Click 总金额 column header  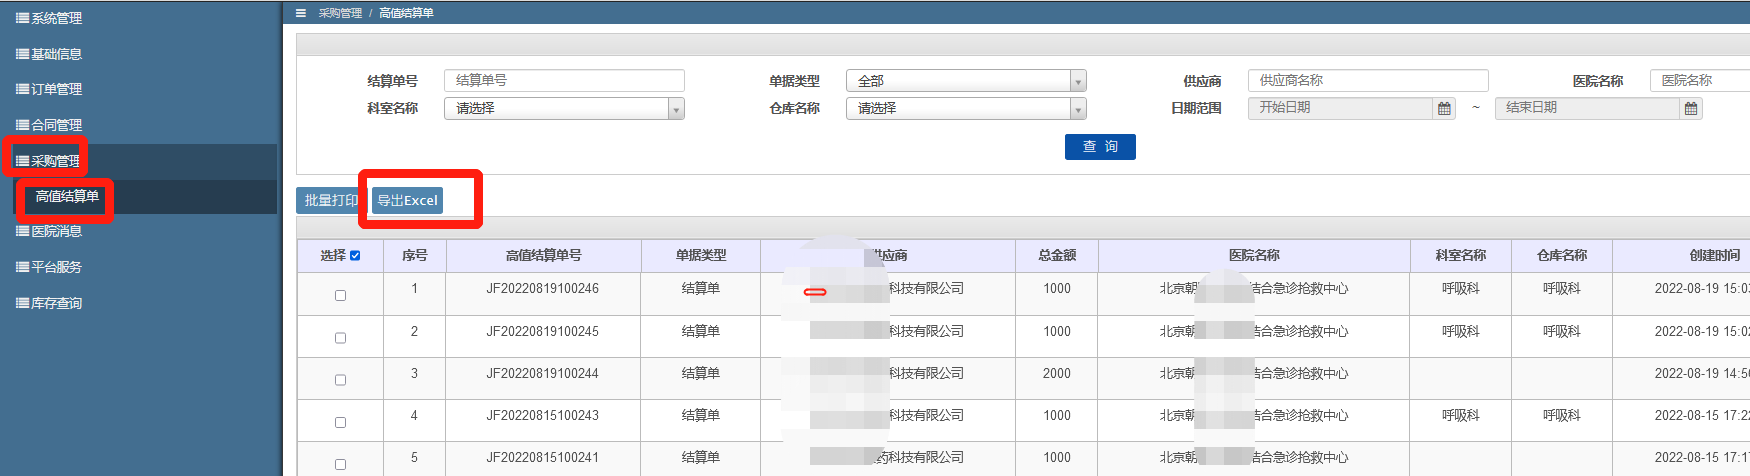1057,256
